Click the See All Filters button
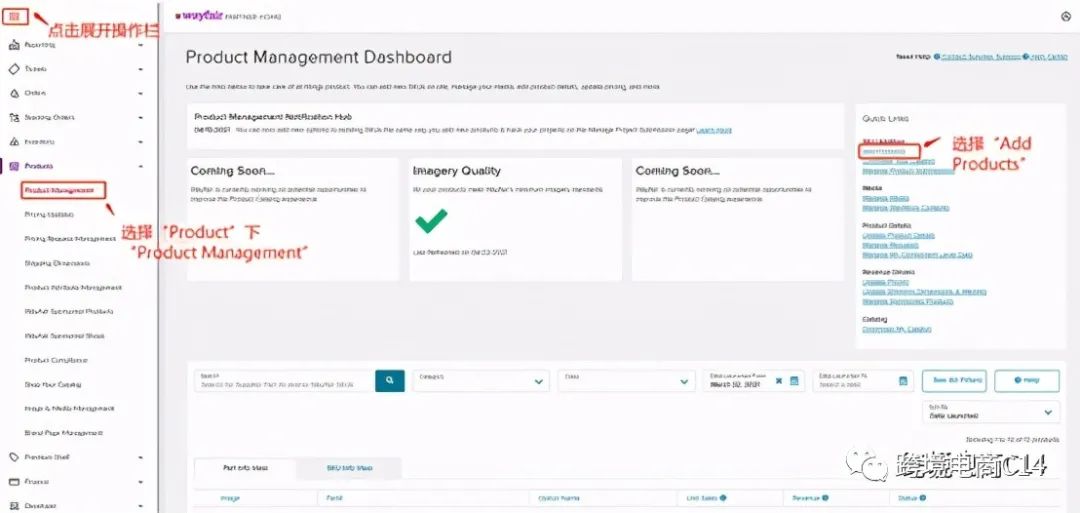The height and width of the screenshot is (513, 1080). pos(954,380)
